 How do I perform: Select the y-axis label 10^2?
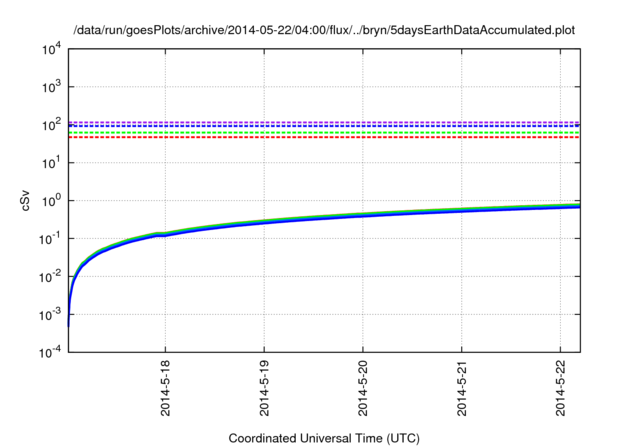click(52, 124)
